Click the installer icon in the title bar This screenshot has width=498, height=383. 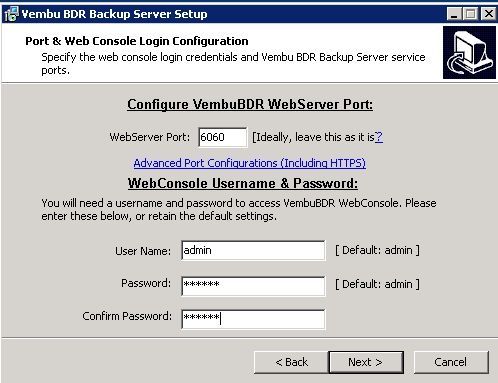click(11, 14)
